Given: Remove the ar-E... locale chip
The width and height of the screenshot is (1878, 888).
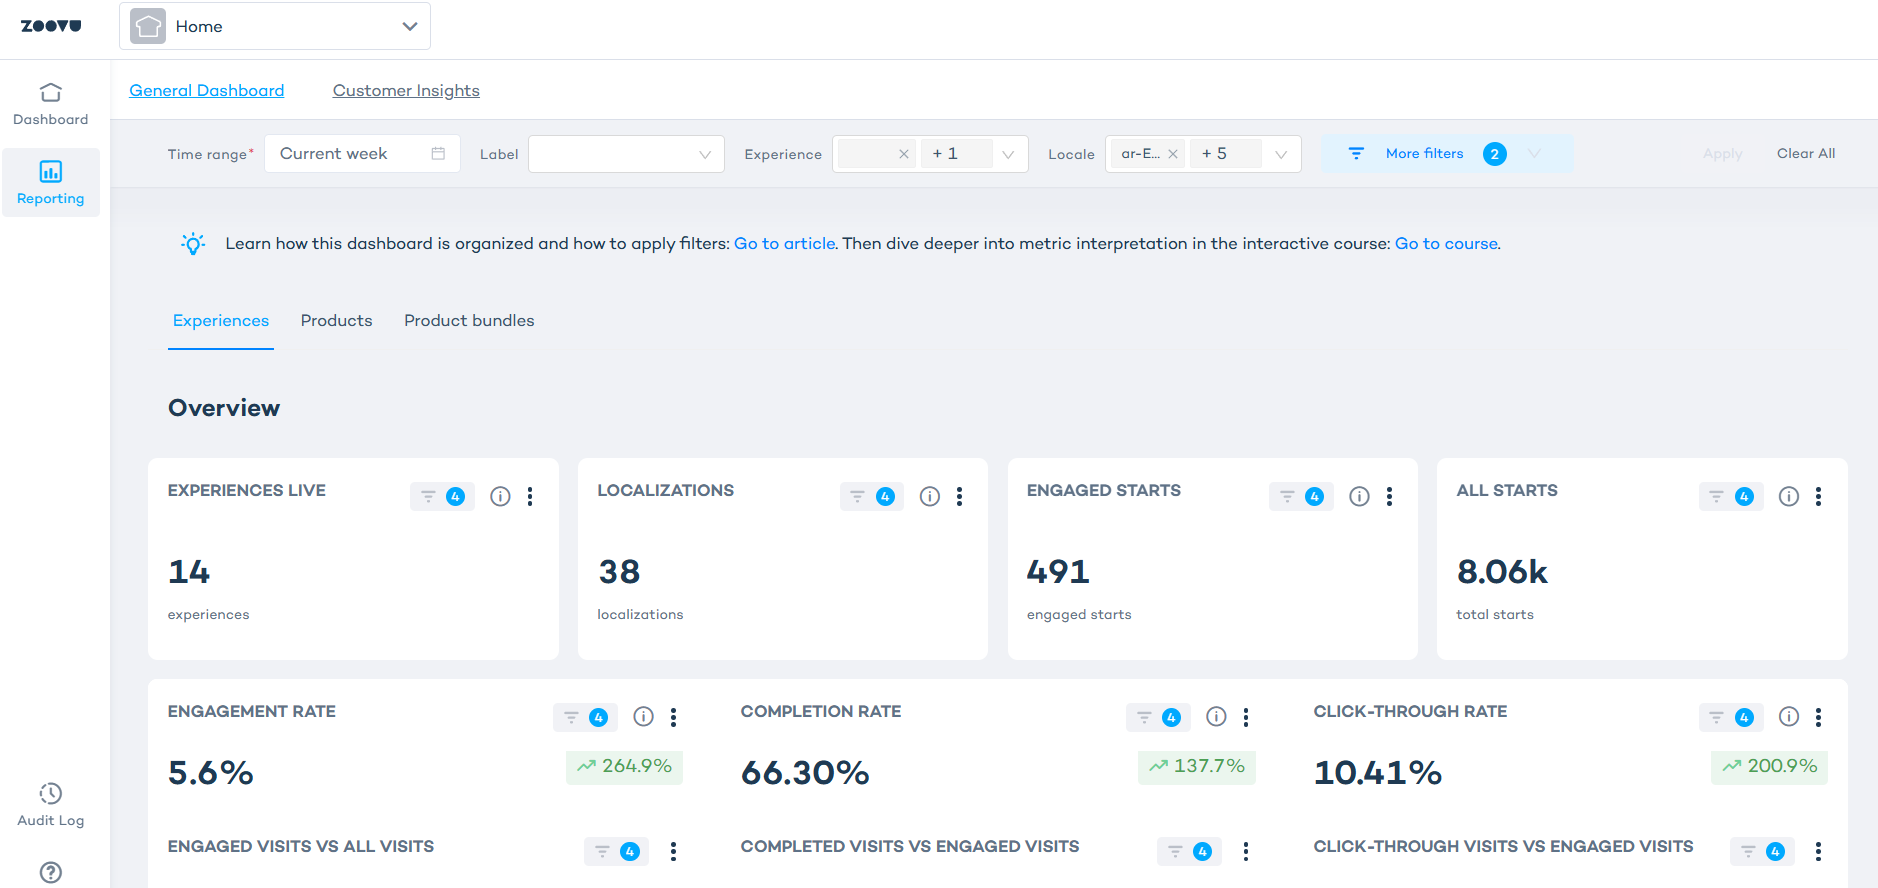Looking at the screenshot, I should click(1173, 154).
